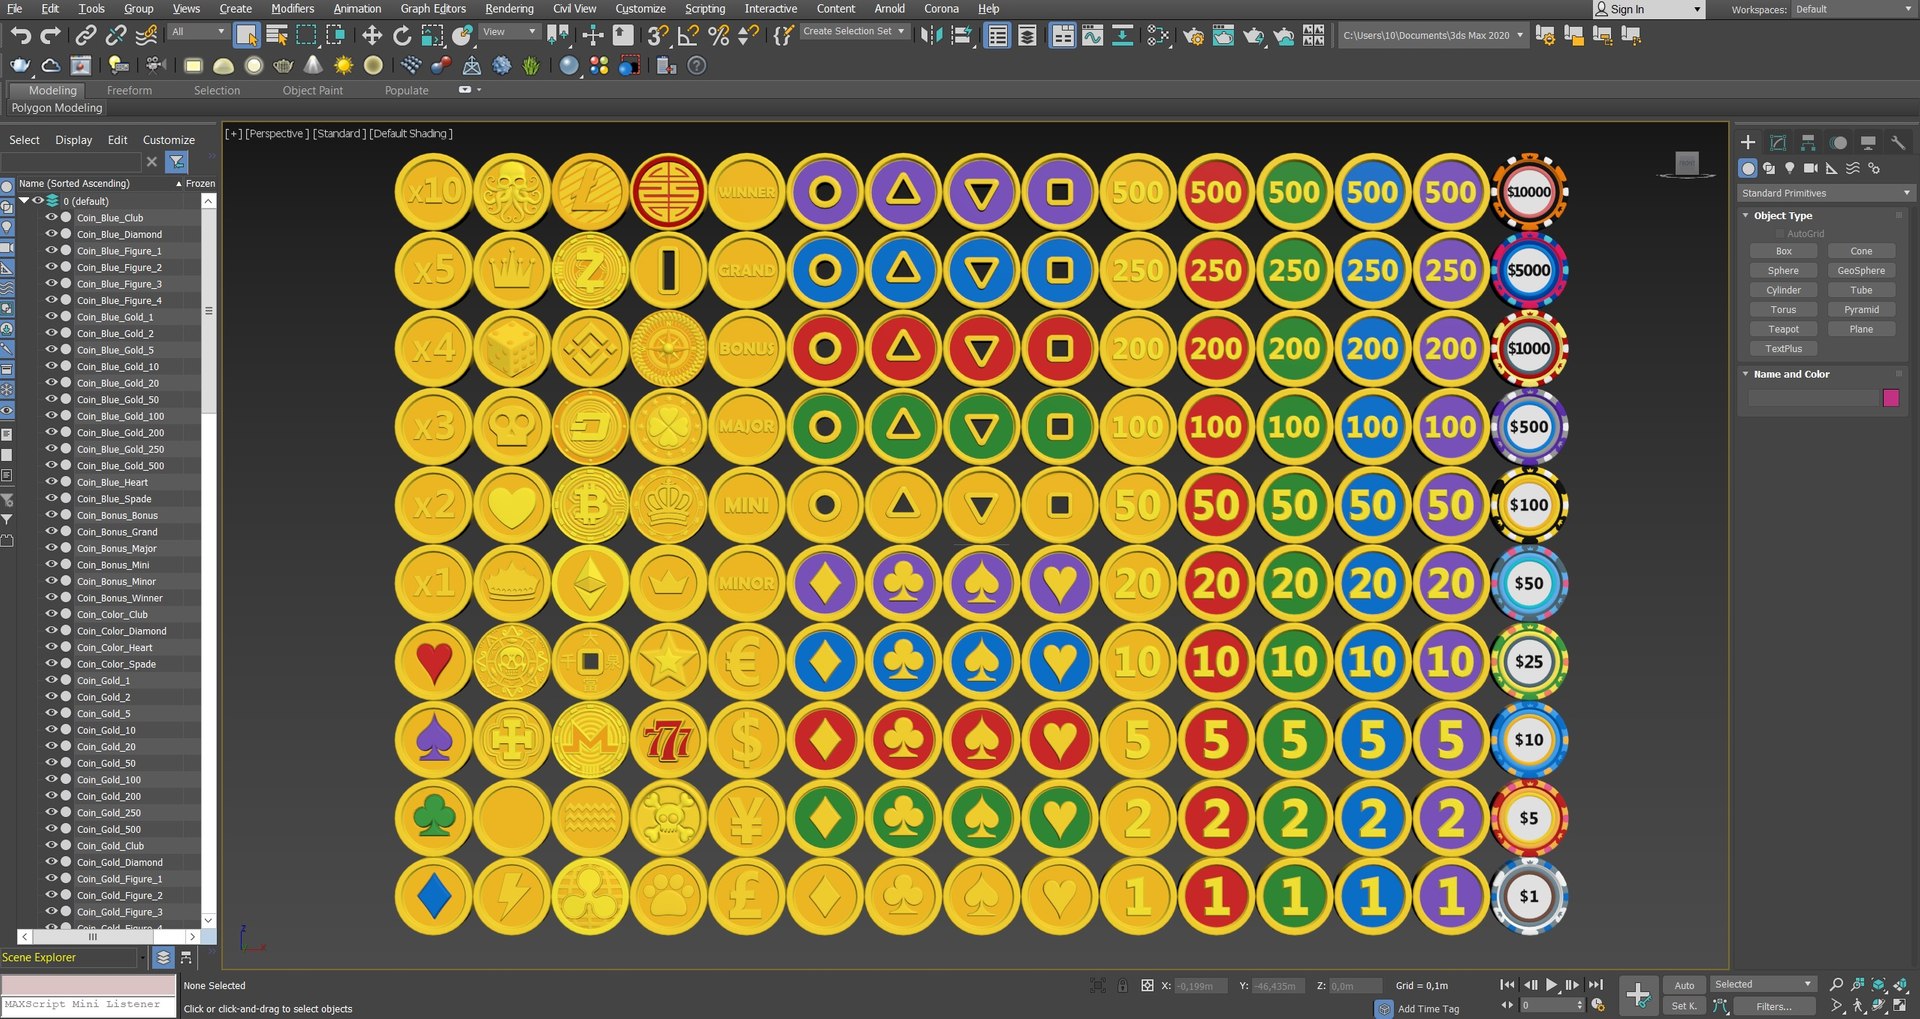Open the project path dropdown
This screenshot has width=1920, height=1019.
[x=1432, y=35]
